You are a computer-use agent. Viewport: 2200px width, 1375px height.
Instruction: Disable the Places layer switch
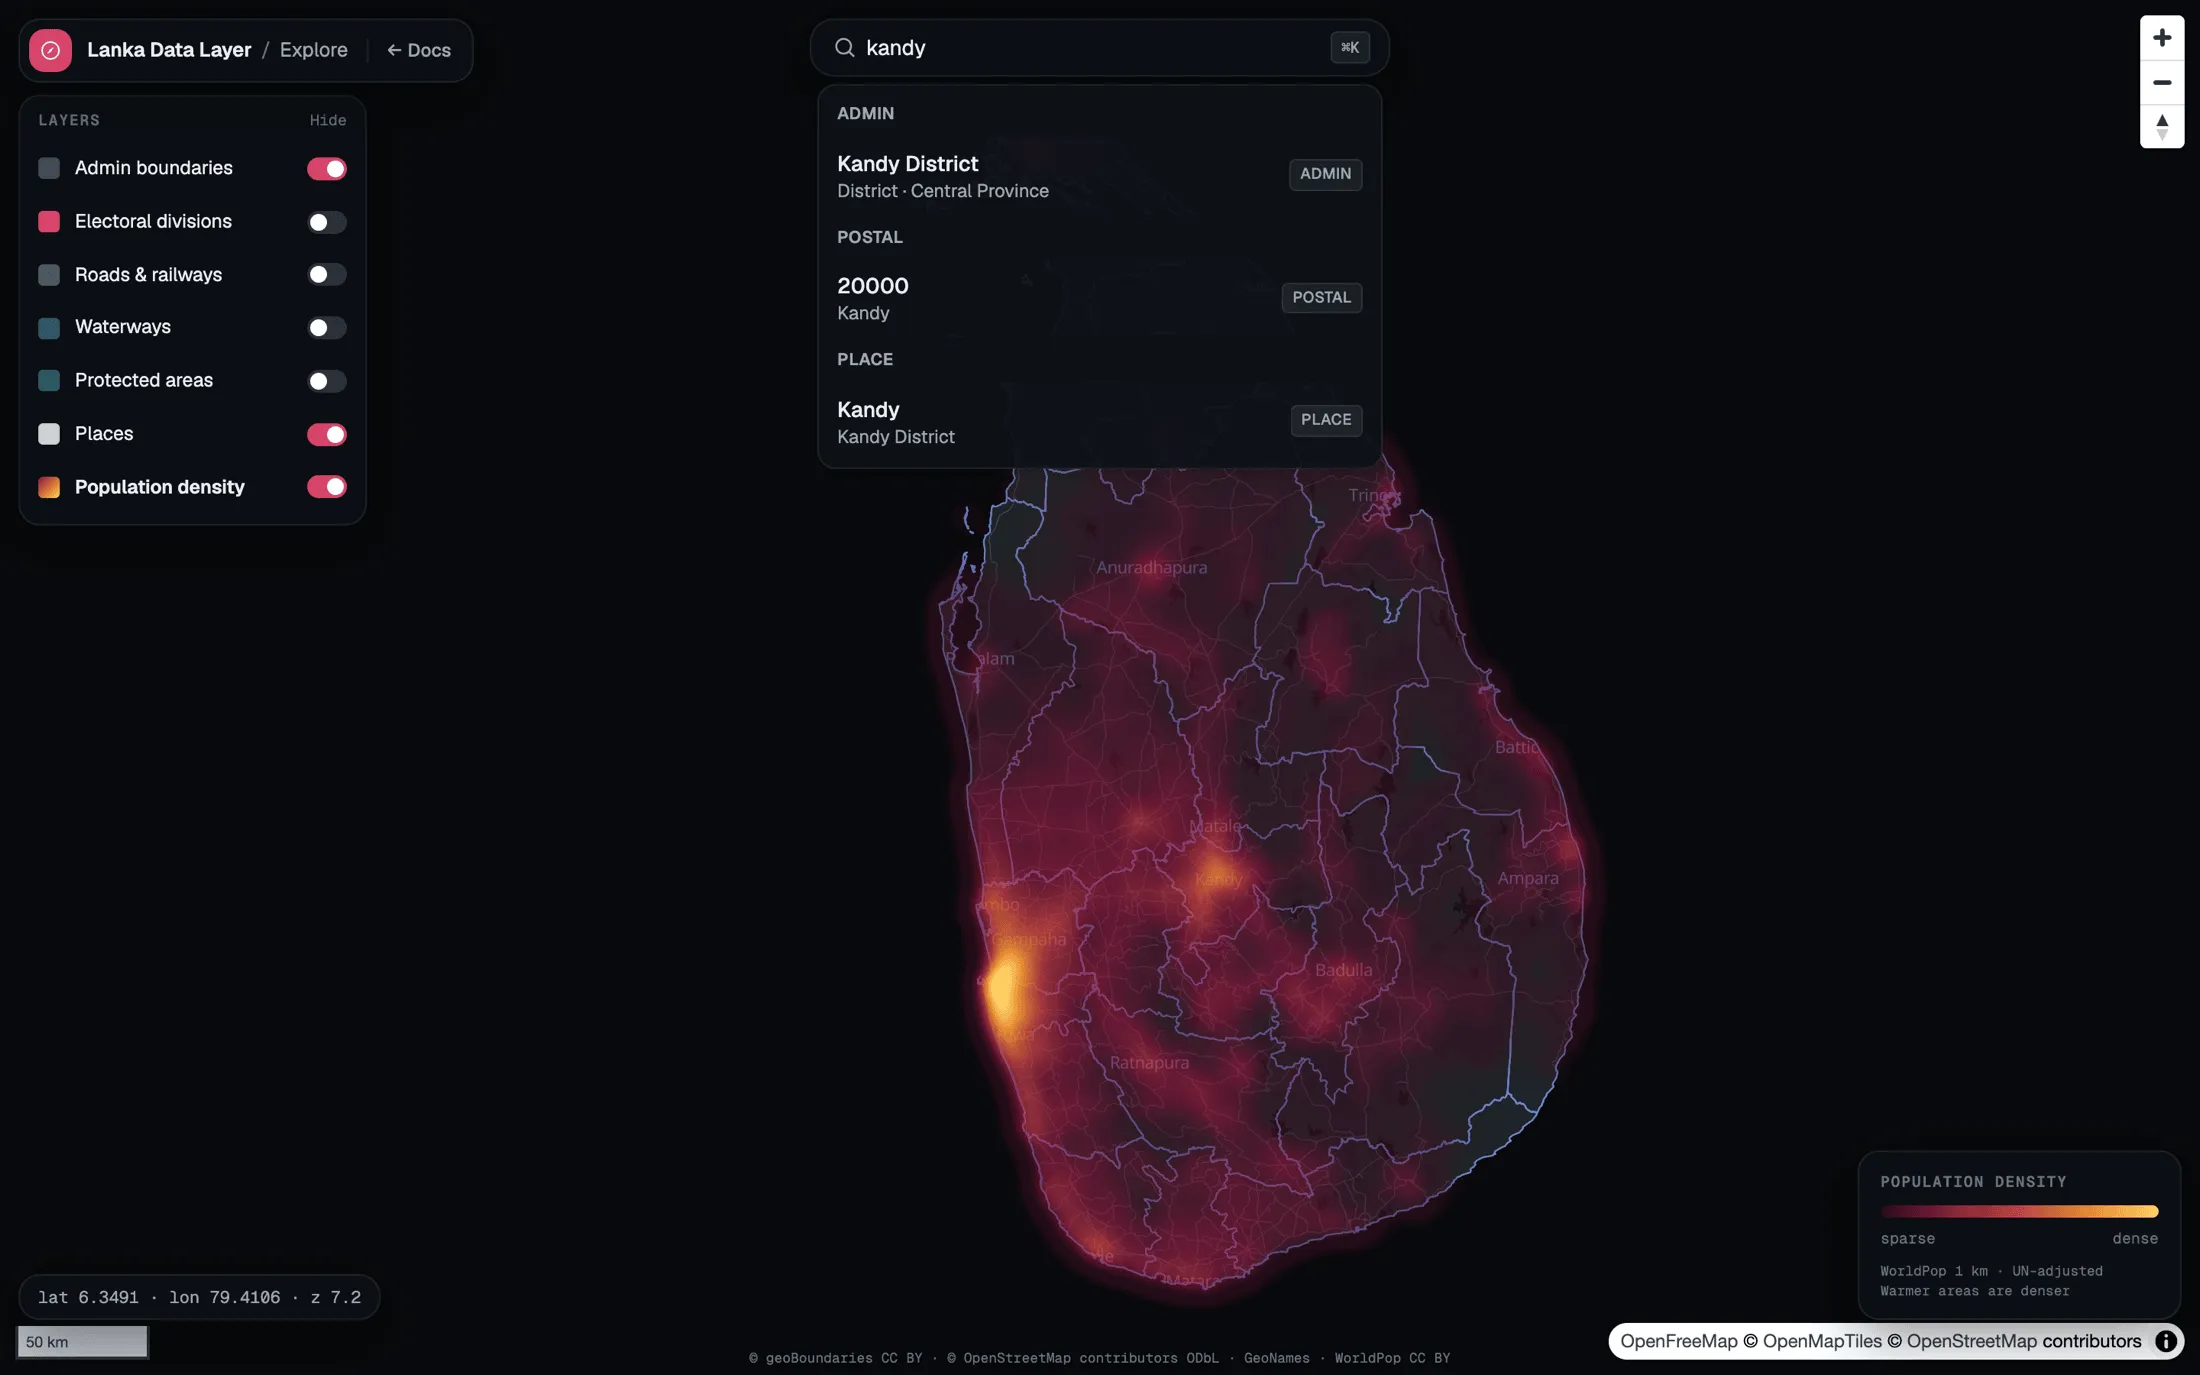pyautogui.click(x=327, y=434)
